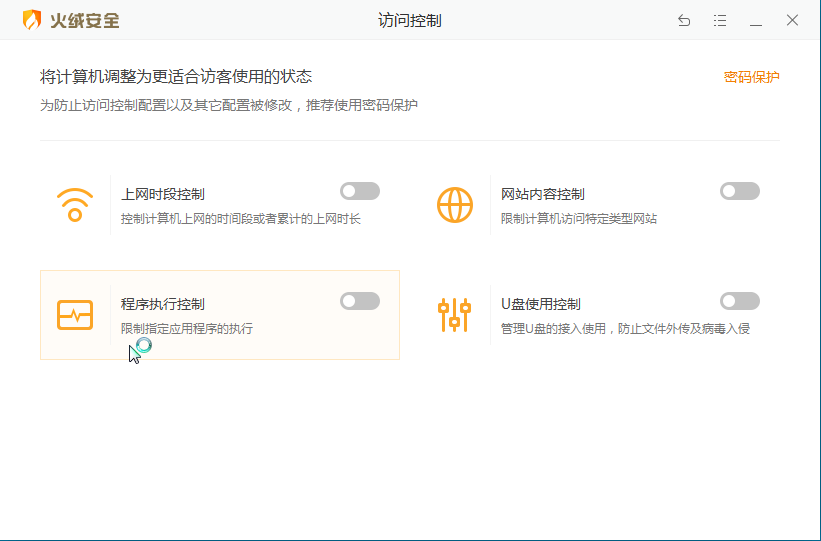Click the 限制指定应用程序的执行 description
Viewport: 821px width, 541px height.
[x=187, y=328]
